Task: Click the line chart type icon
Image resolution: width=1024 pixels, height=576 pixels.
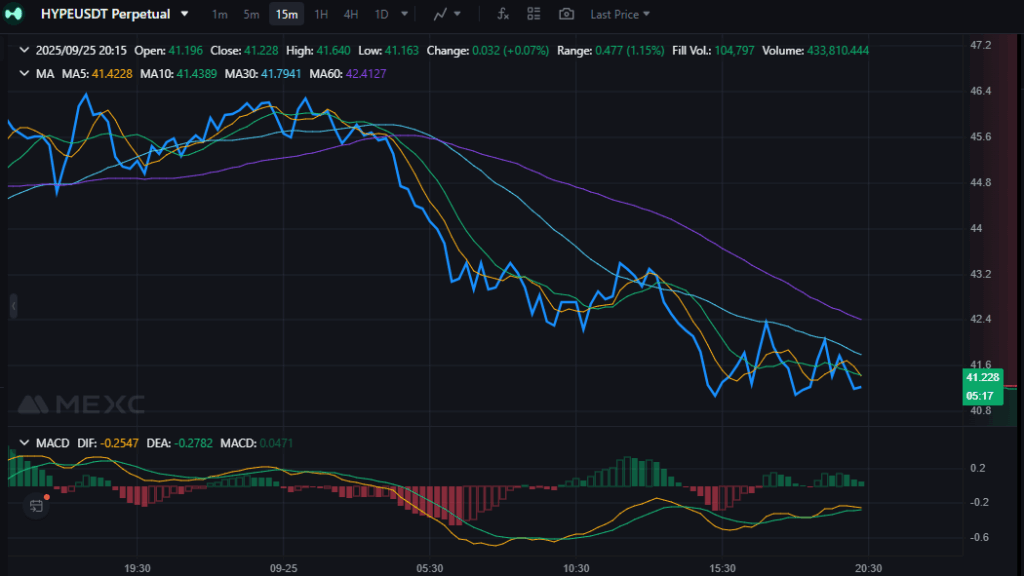Action: tap(441, 14)
